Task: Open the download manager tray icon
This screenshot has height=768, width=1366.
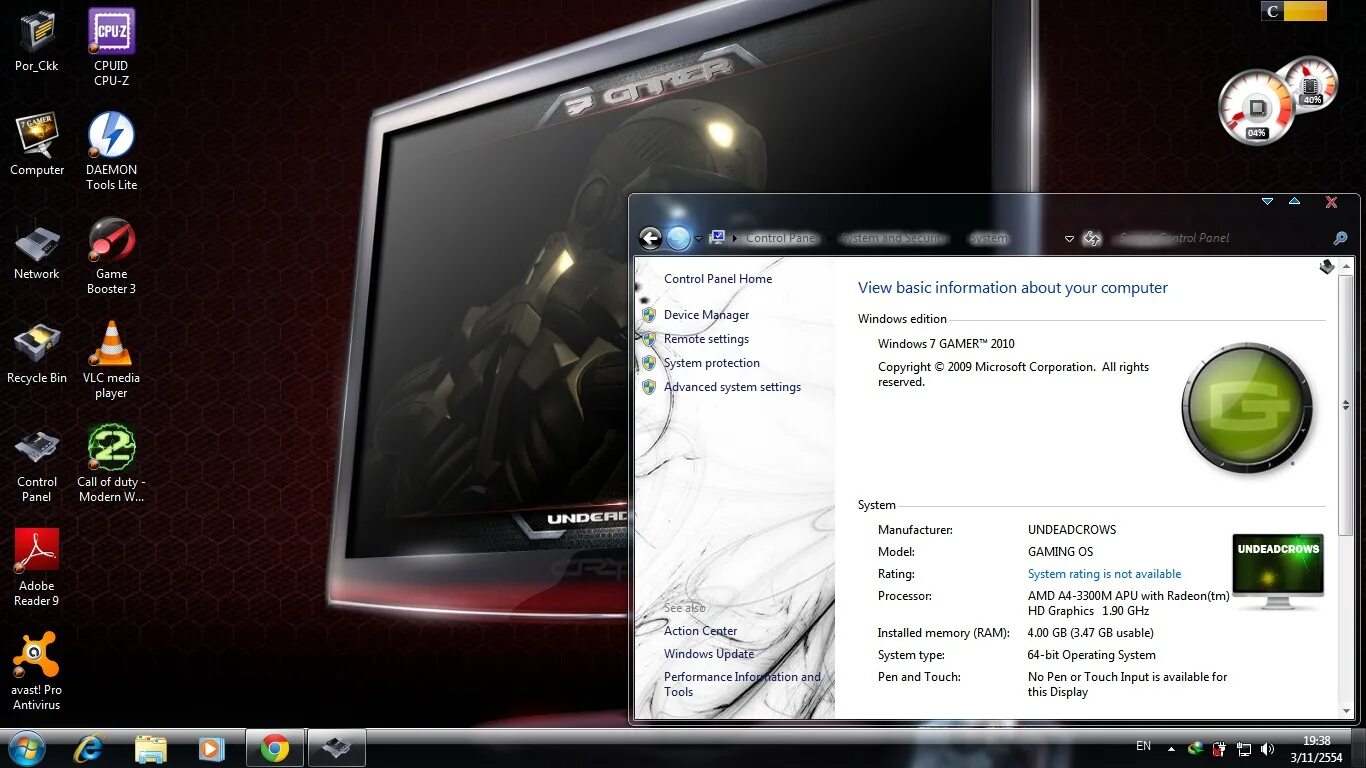Action: coord(1195,748)
